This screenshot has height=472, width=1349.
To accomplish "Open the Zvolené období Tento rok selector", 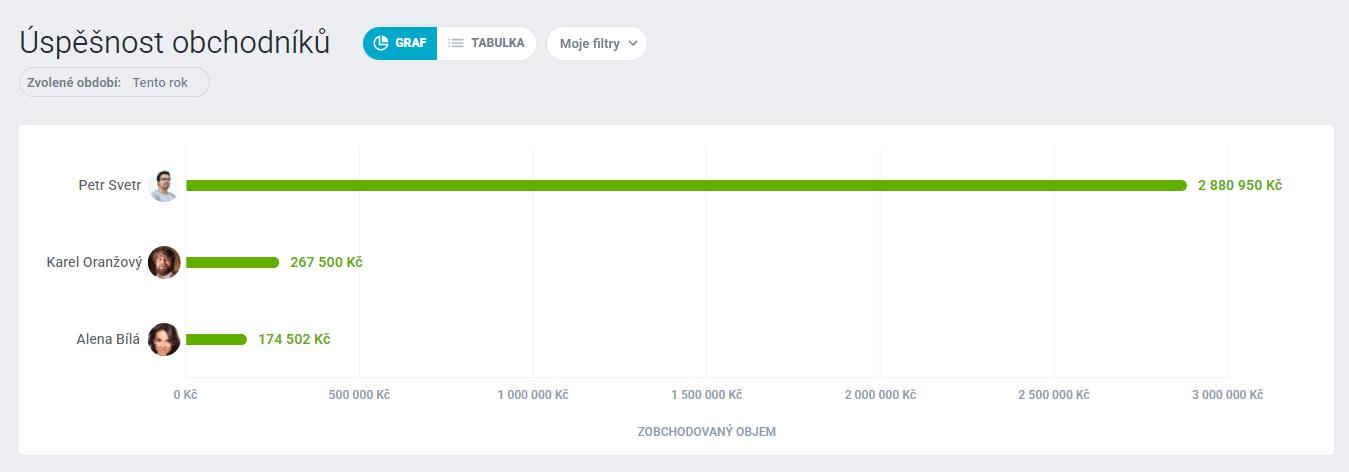I will [114, 82].
